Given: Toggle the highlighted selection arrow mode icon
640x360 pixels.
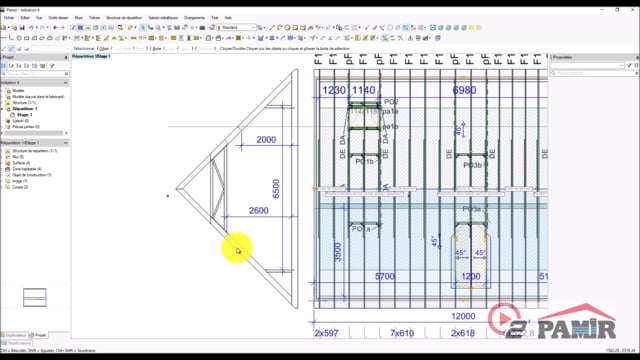Looking at the screenshot, I should tap(143, 27).
